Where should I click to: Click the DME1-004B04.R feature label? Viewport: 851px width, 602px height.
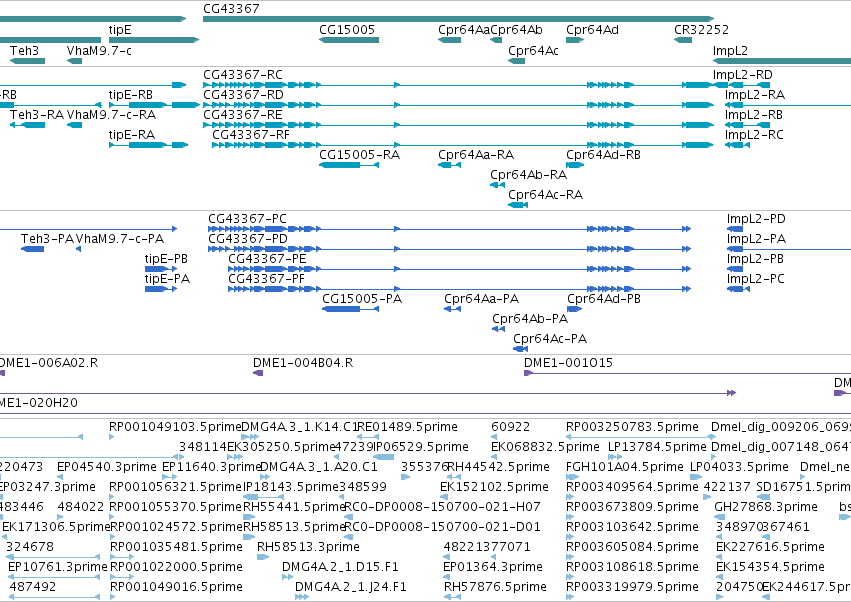(303, 363)
